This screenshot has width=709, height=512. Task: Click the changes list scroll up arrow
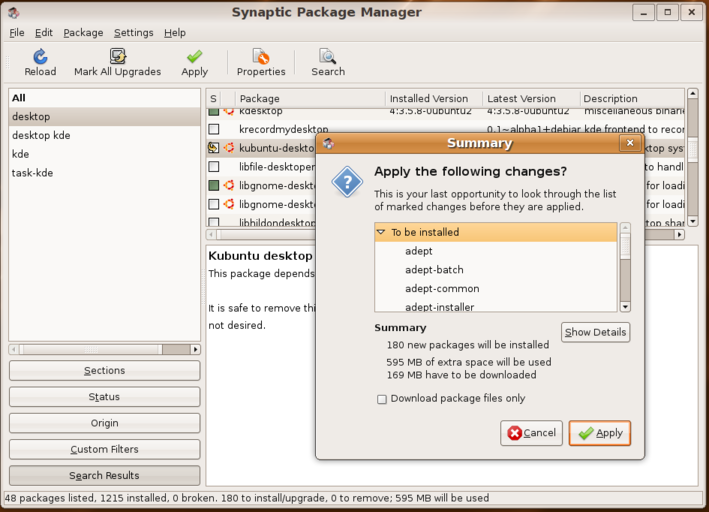625,228
